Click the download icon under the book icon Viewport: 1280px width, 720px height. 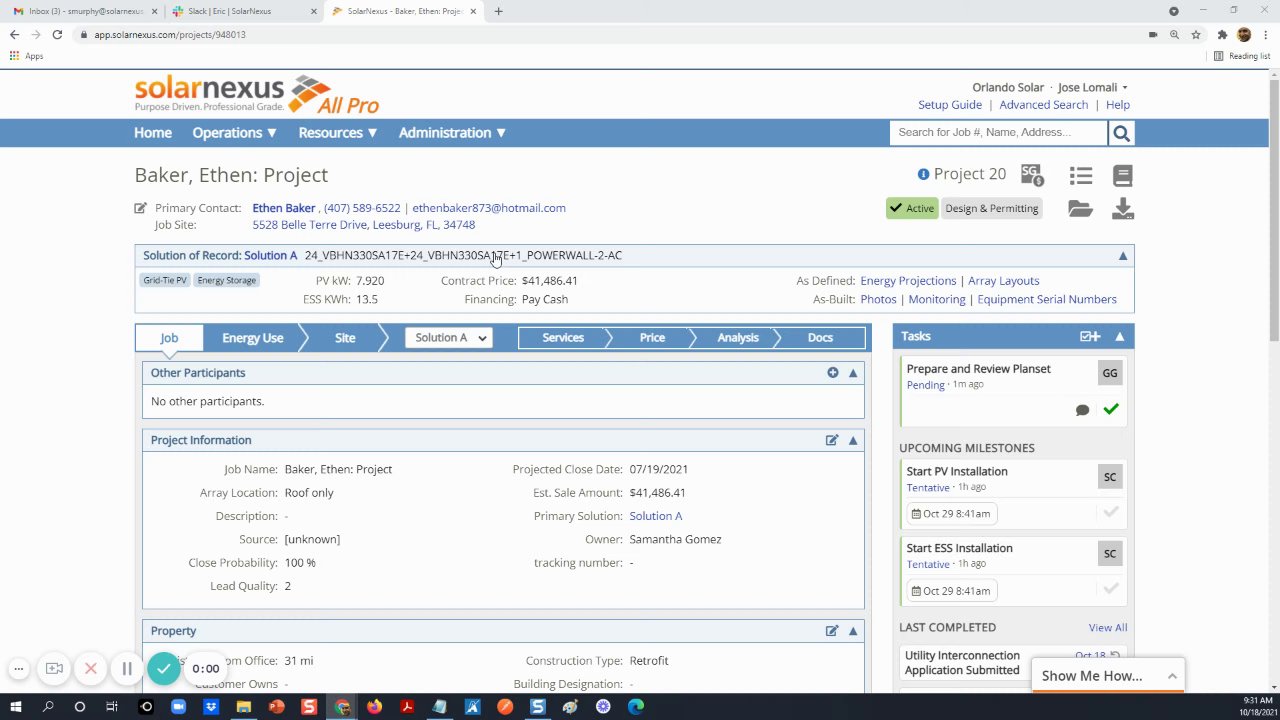tap(1123, 209)
